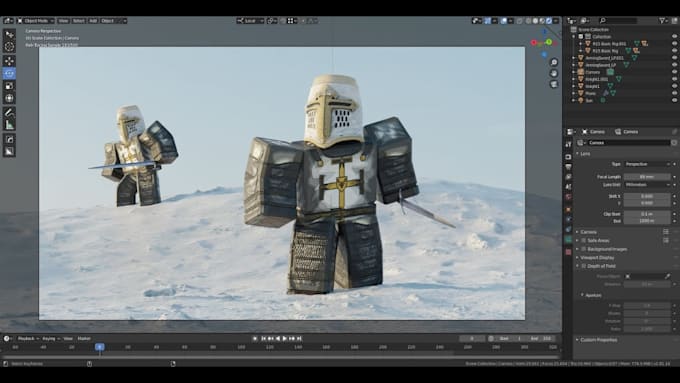The height and width of the screenshot is (383, 680).
Task: Open the Object Mode dropdown
Action: 36,20
